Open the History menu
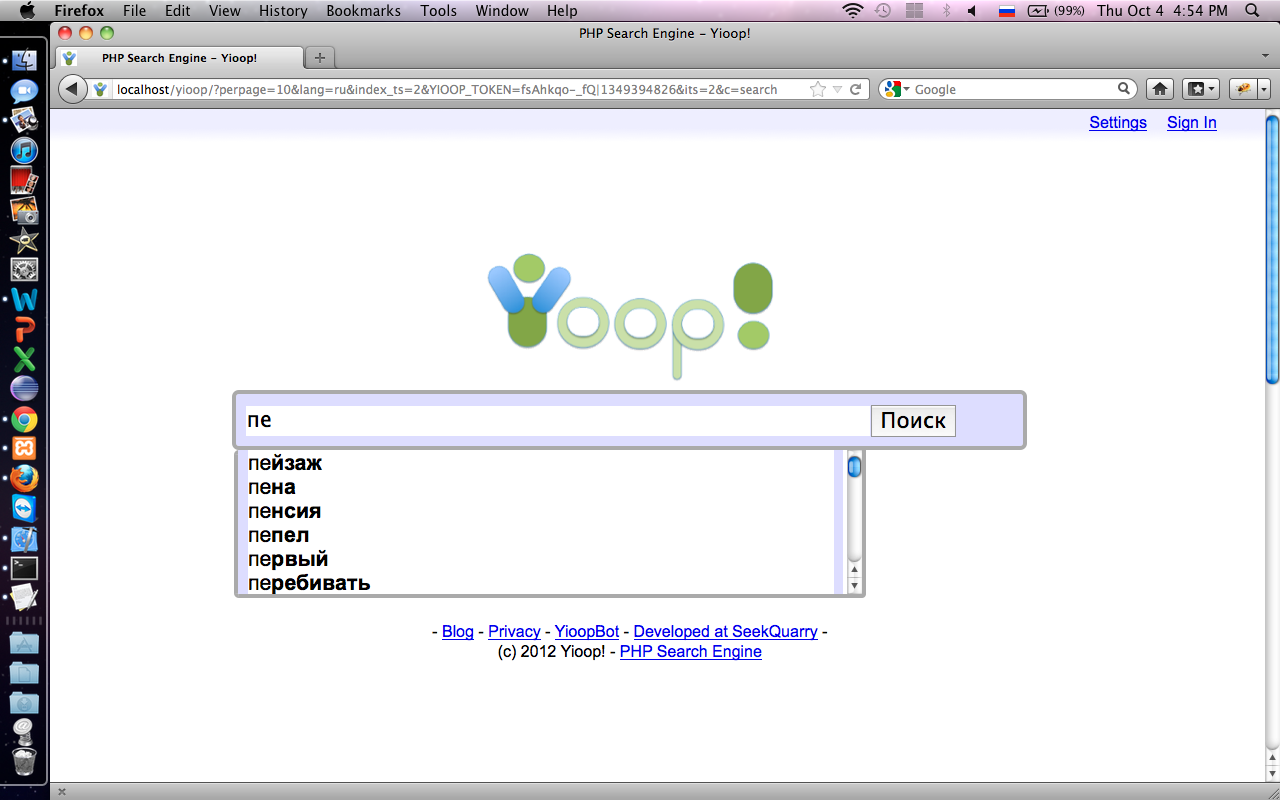Image resolution: width=1280 pixels, height=800 pixels. click(x=283, y=11)
